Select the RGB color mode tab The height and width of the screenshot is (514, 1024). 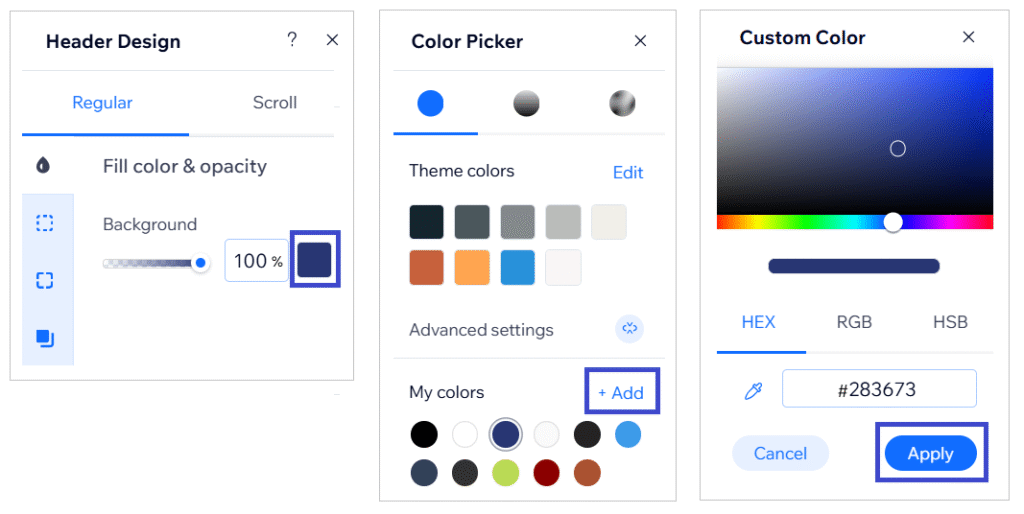854,322
